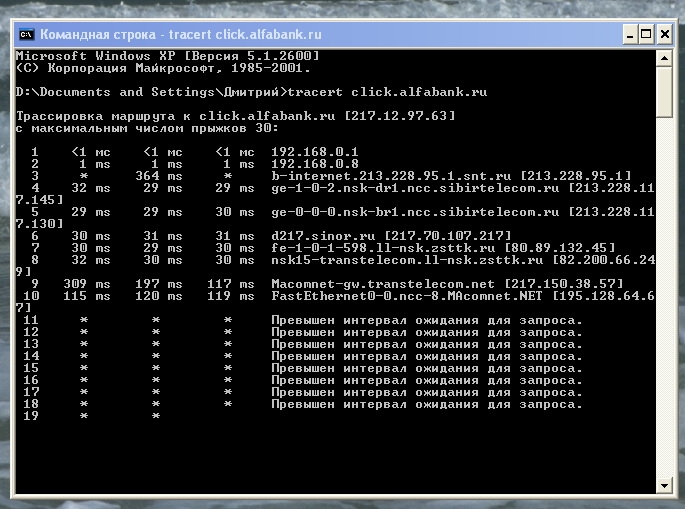Screen dimensions: 685x509
Task: Close the tracert command window
Action: click(664, 35)
